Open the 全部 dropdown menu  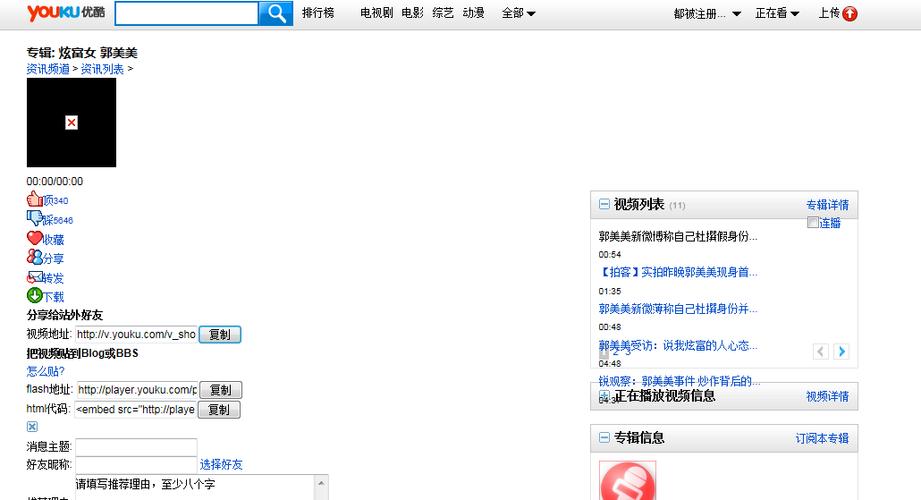[x=518, y=13]
